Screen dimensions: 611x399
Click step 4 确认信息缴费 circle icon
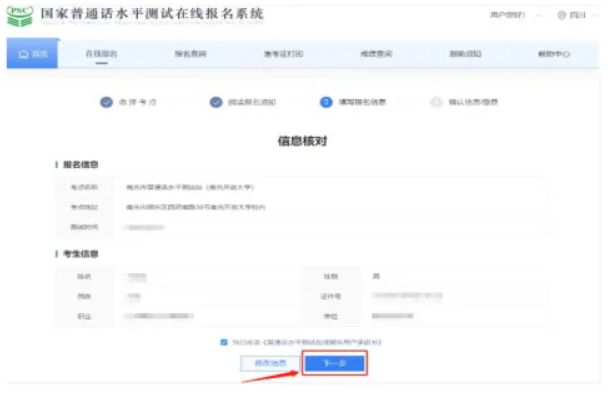436,102
